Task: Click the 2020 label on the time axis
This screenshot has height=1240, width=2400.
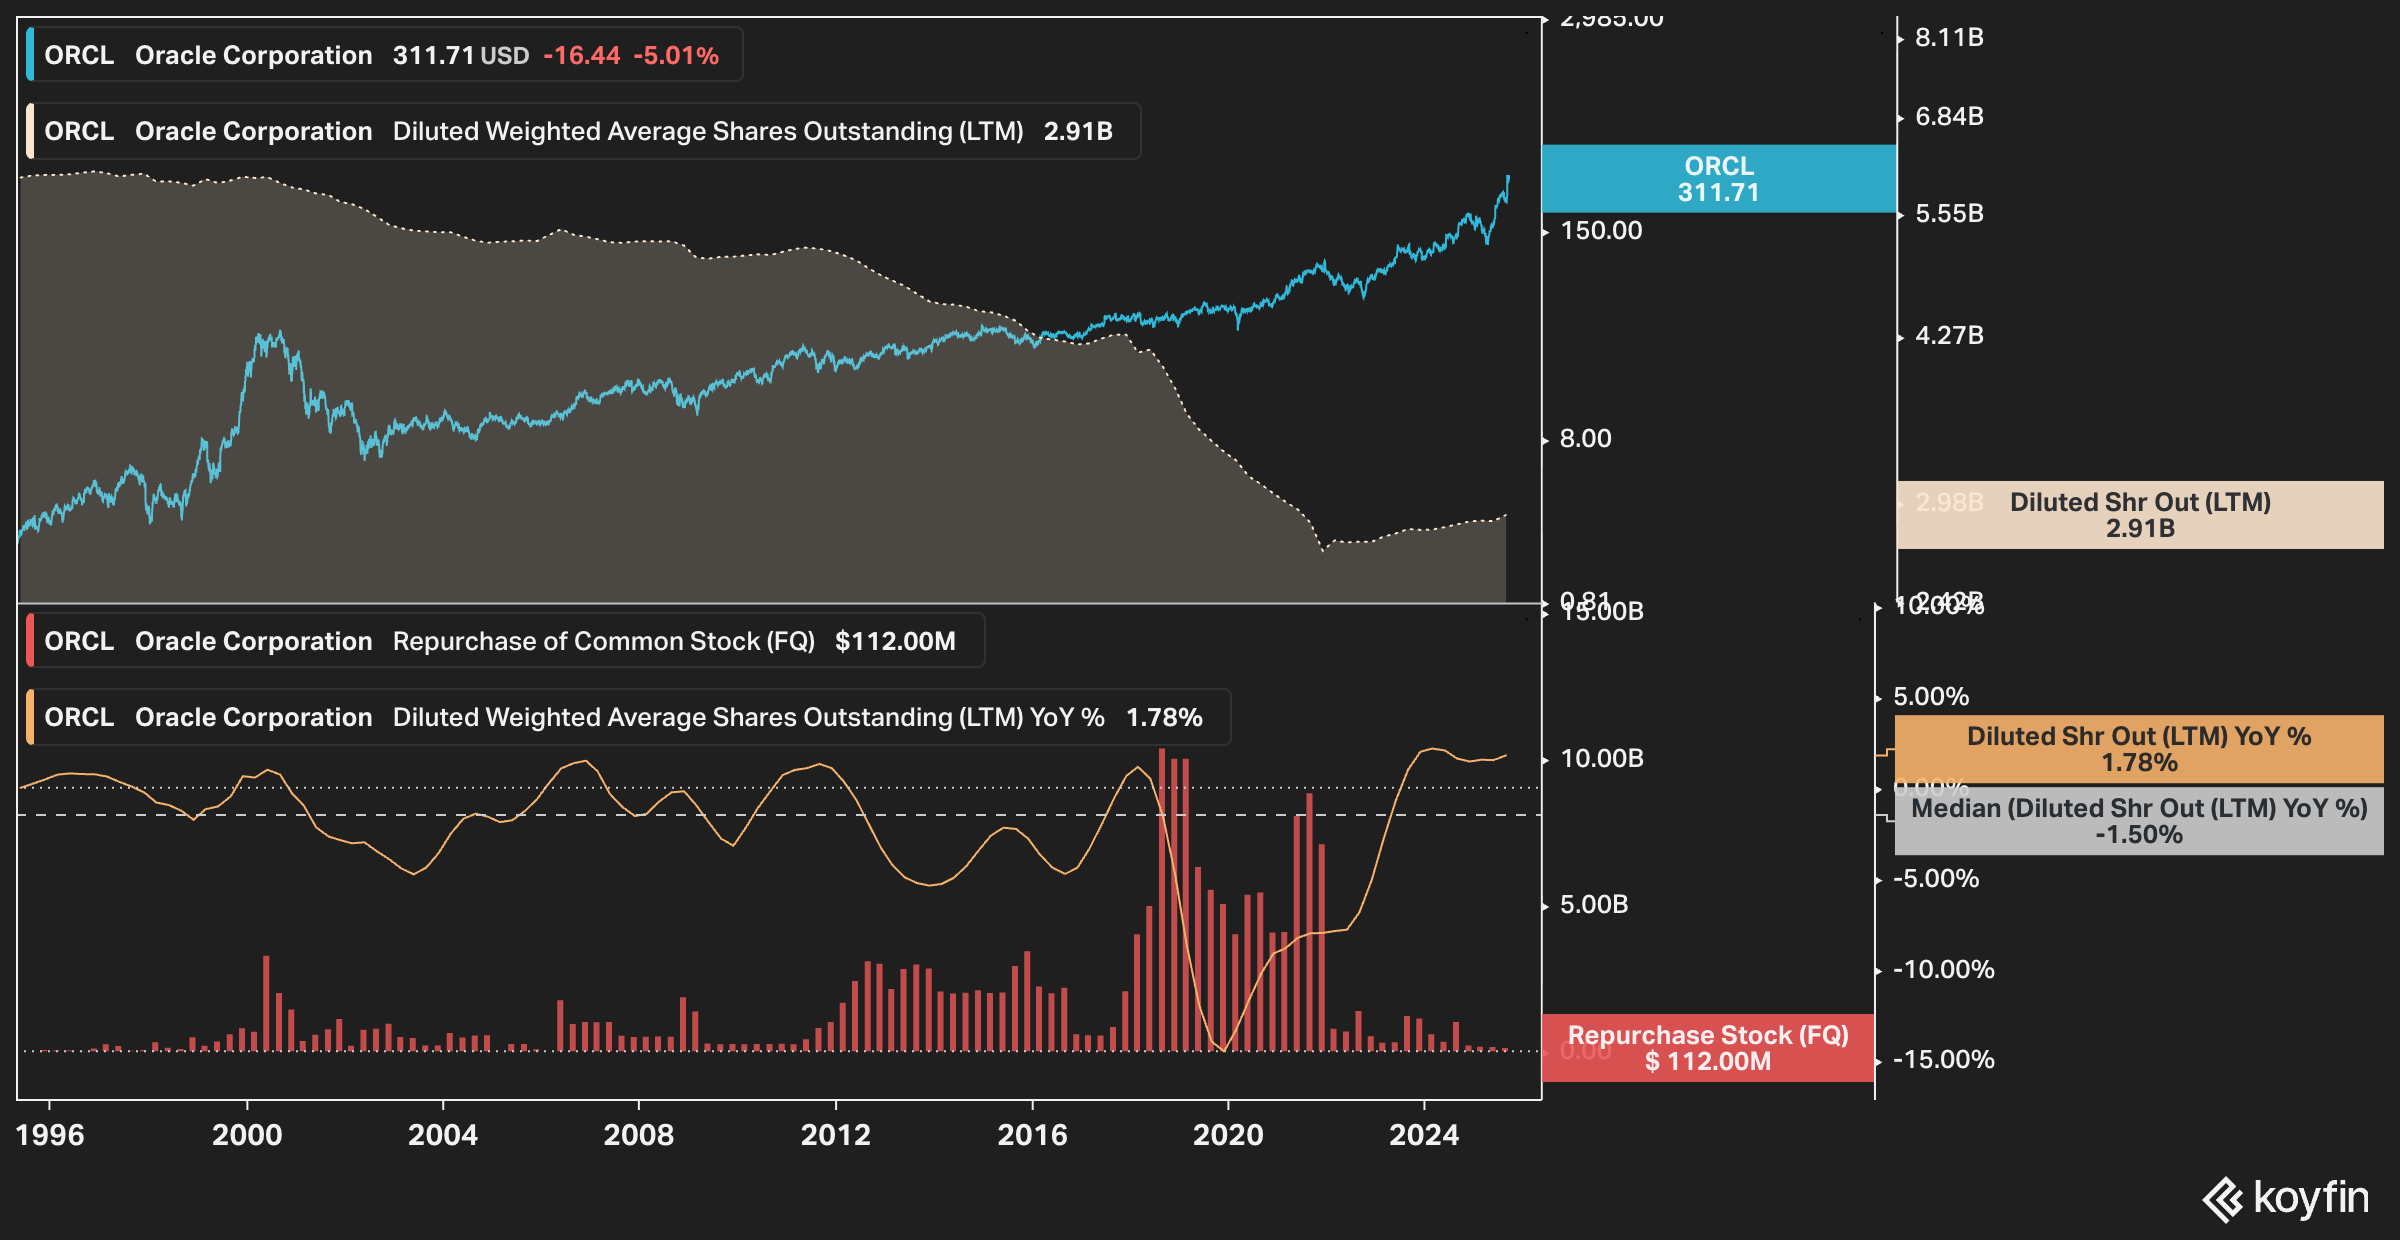Action: point(1227,1133)
